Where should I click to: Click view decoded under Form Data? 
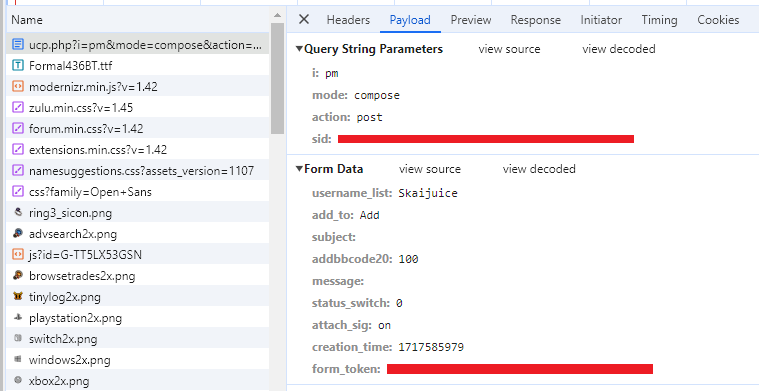[539, 169]
